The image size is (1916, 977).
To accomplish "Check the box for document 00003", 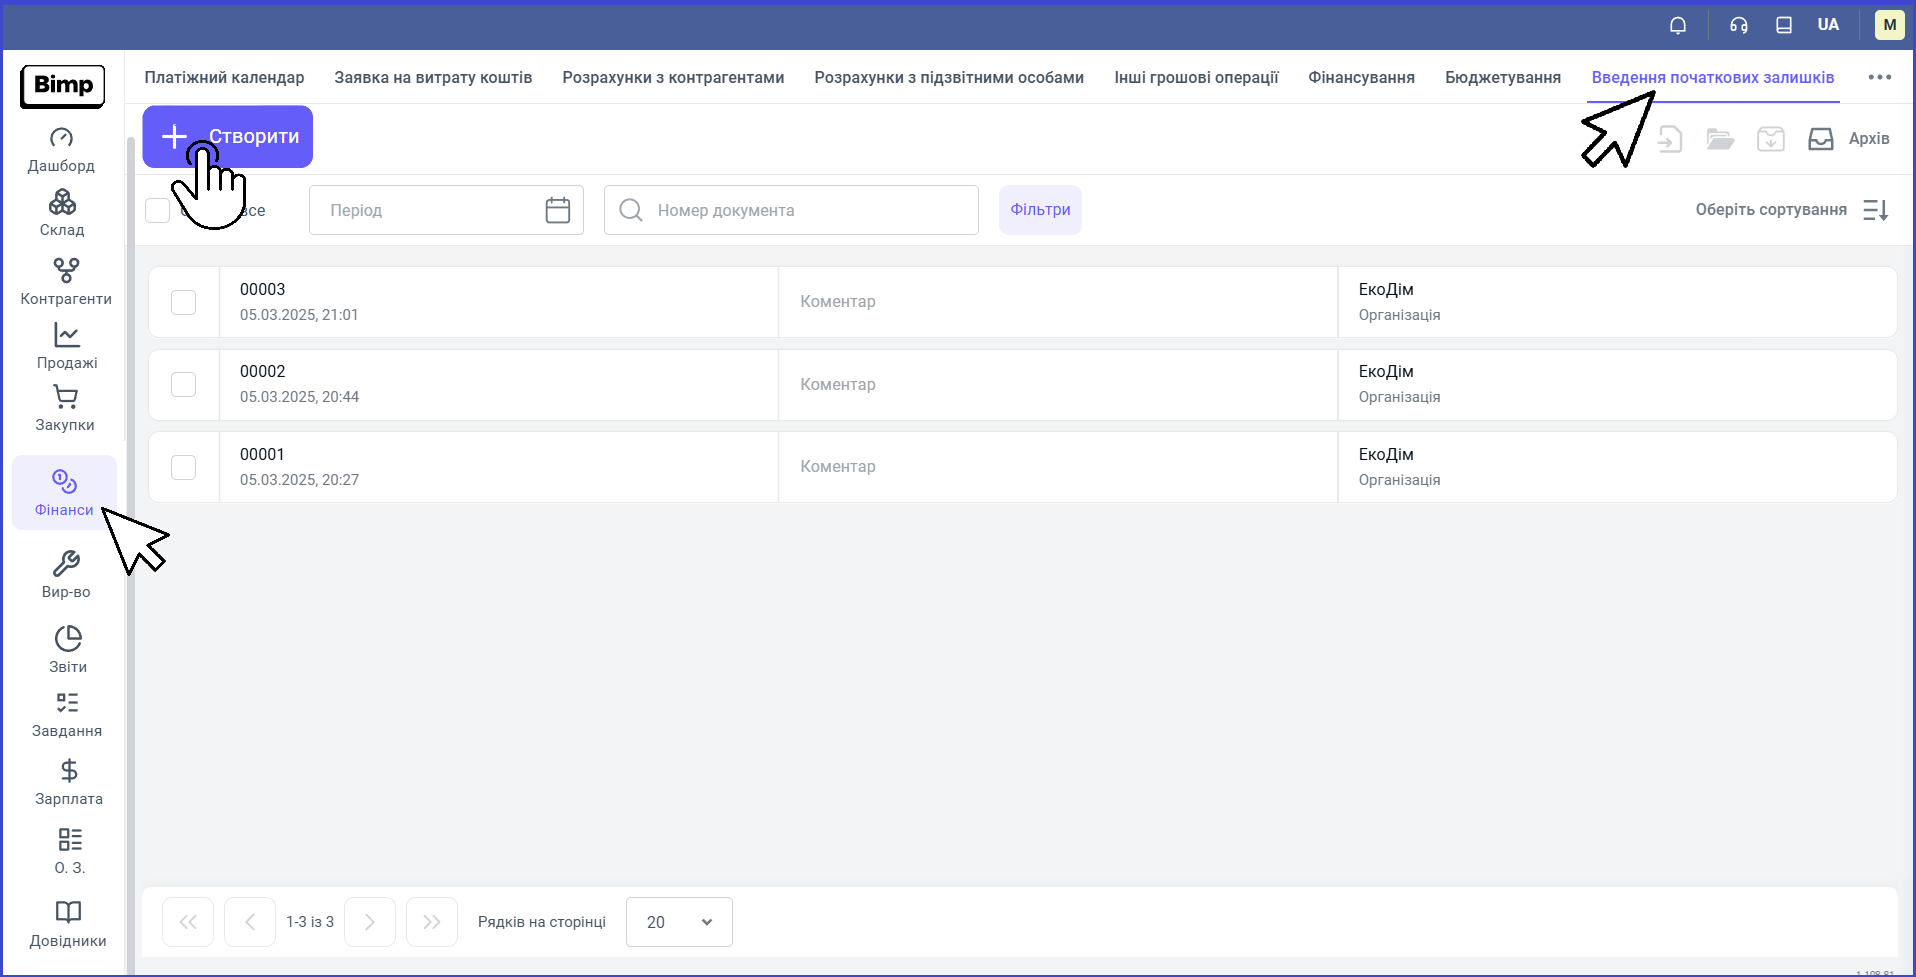I will [183, 302].
